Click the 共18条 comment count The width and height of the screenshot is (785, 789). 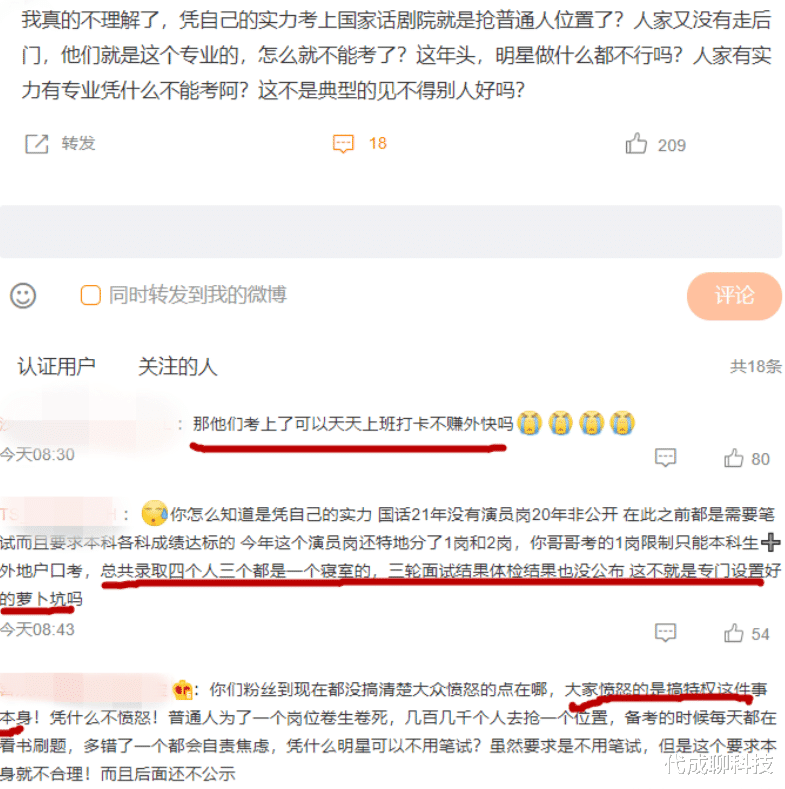[756, 367]
